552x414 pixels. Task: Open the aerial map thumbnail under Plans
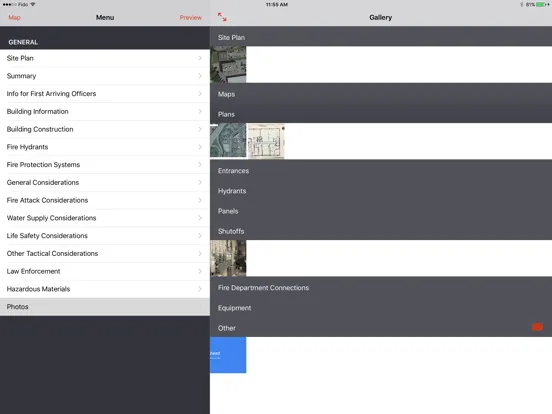(228, 140)
